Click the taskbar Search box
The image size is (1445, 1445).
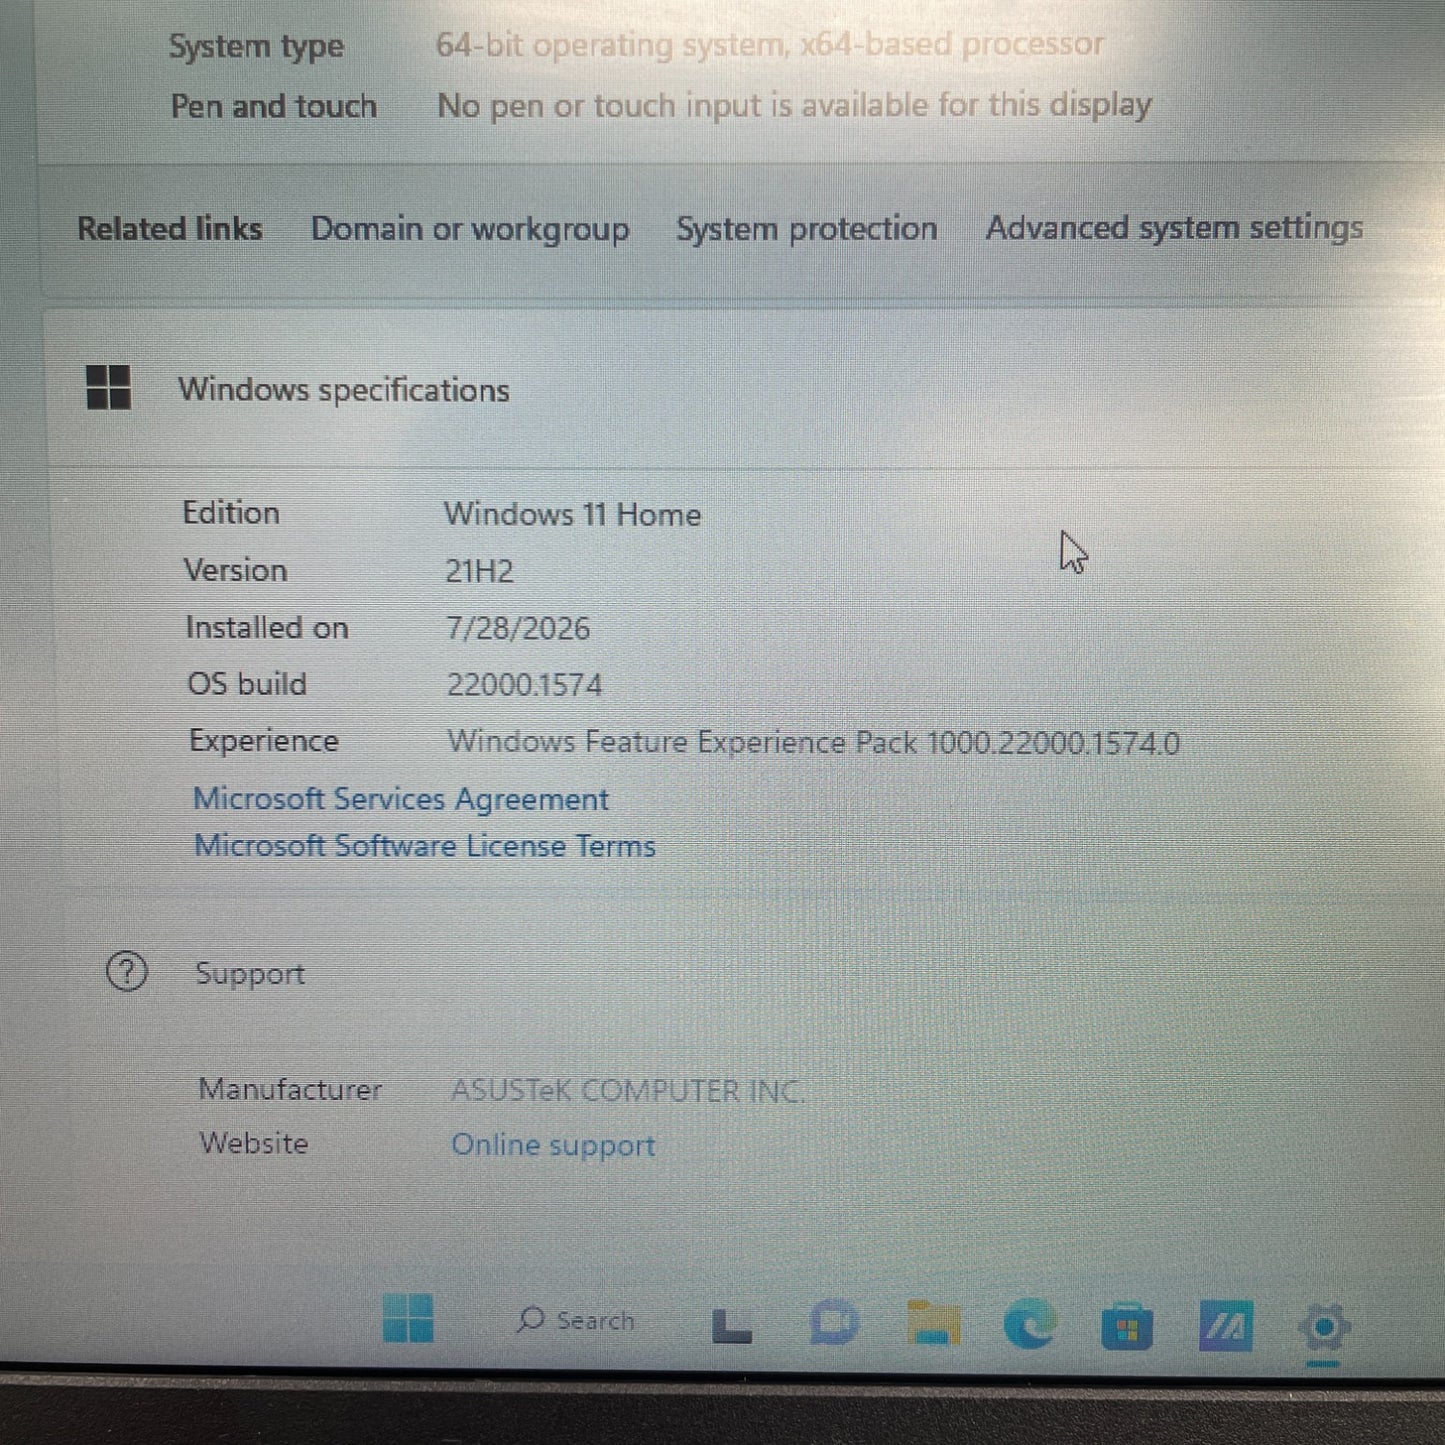pyautogui.click(x=576, y=1321)
